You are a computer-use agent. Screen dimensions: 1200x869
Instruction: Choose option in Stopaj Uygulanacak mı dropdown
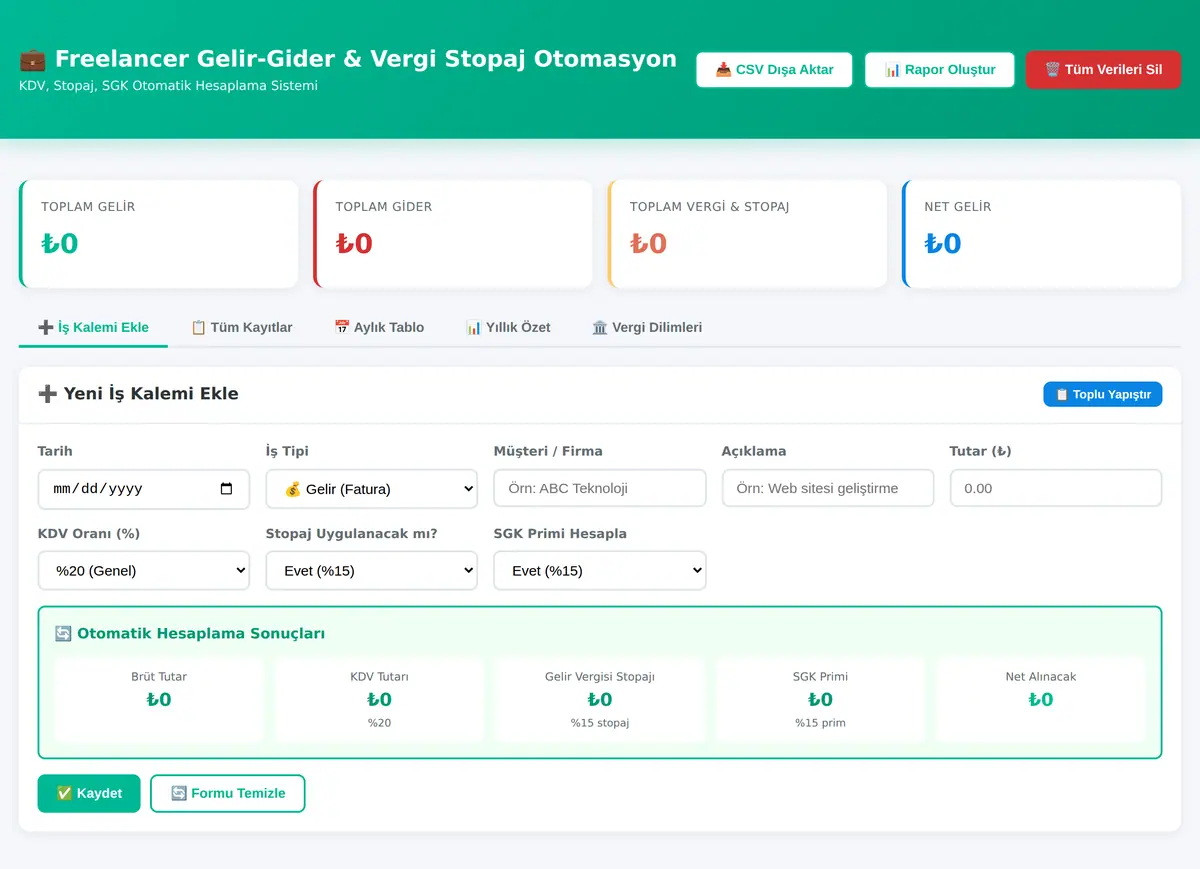(x=372, y=571)
